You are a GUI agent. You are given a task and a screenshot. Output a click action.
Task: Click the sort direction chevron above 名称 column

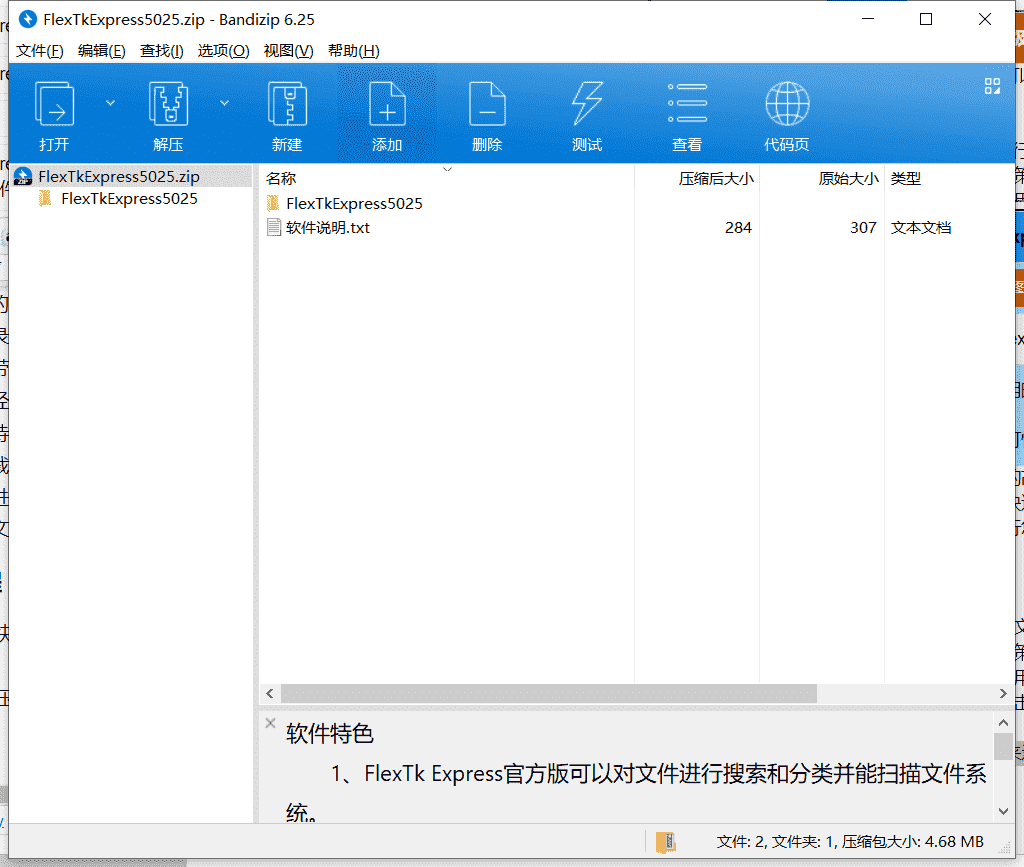pyautogui.click(x=447, y=169)
